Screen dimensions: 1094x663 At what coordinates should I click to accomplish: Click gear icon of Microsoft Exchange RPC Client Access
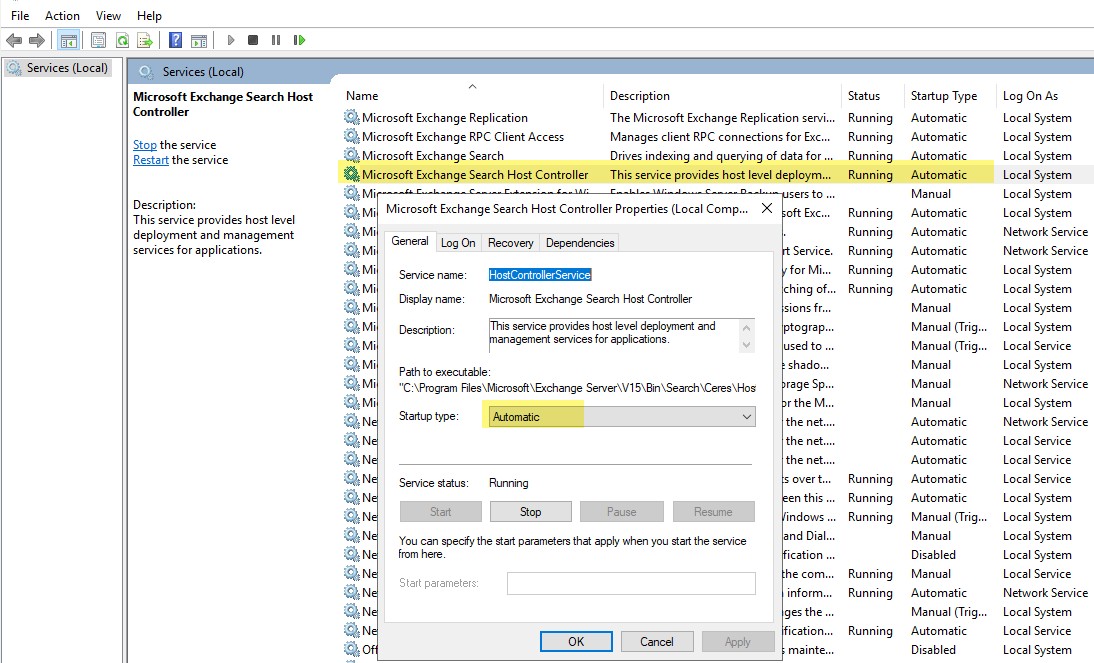tap(352, 136)
